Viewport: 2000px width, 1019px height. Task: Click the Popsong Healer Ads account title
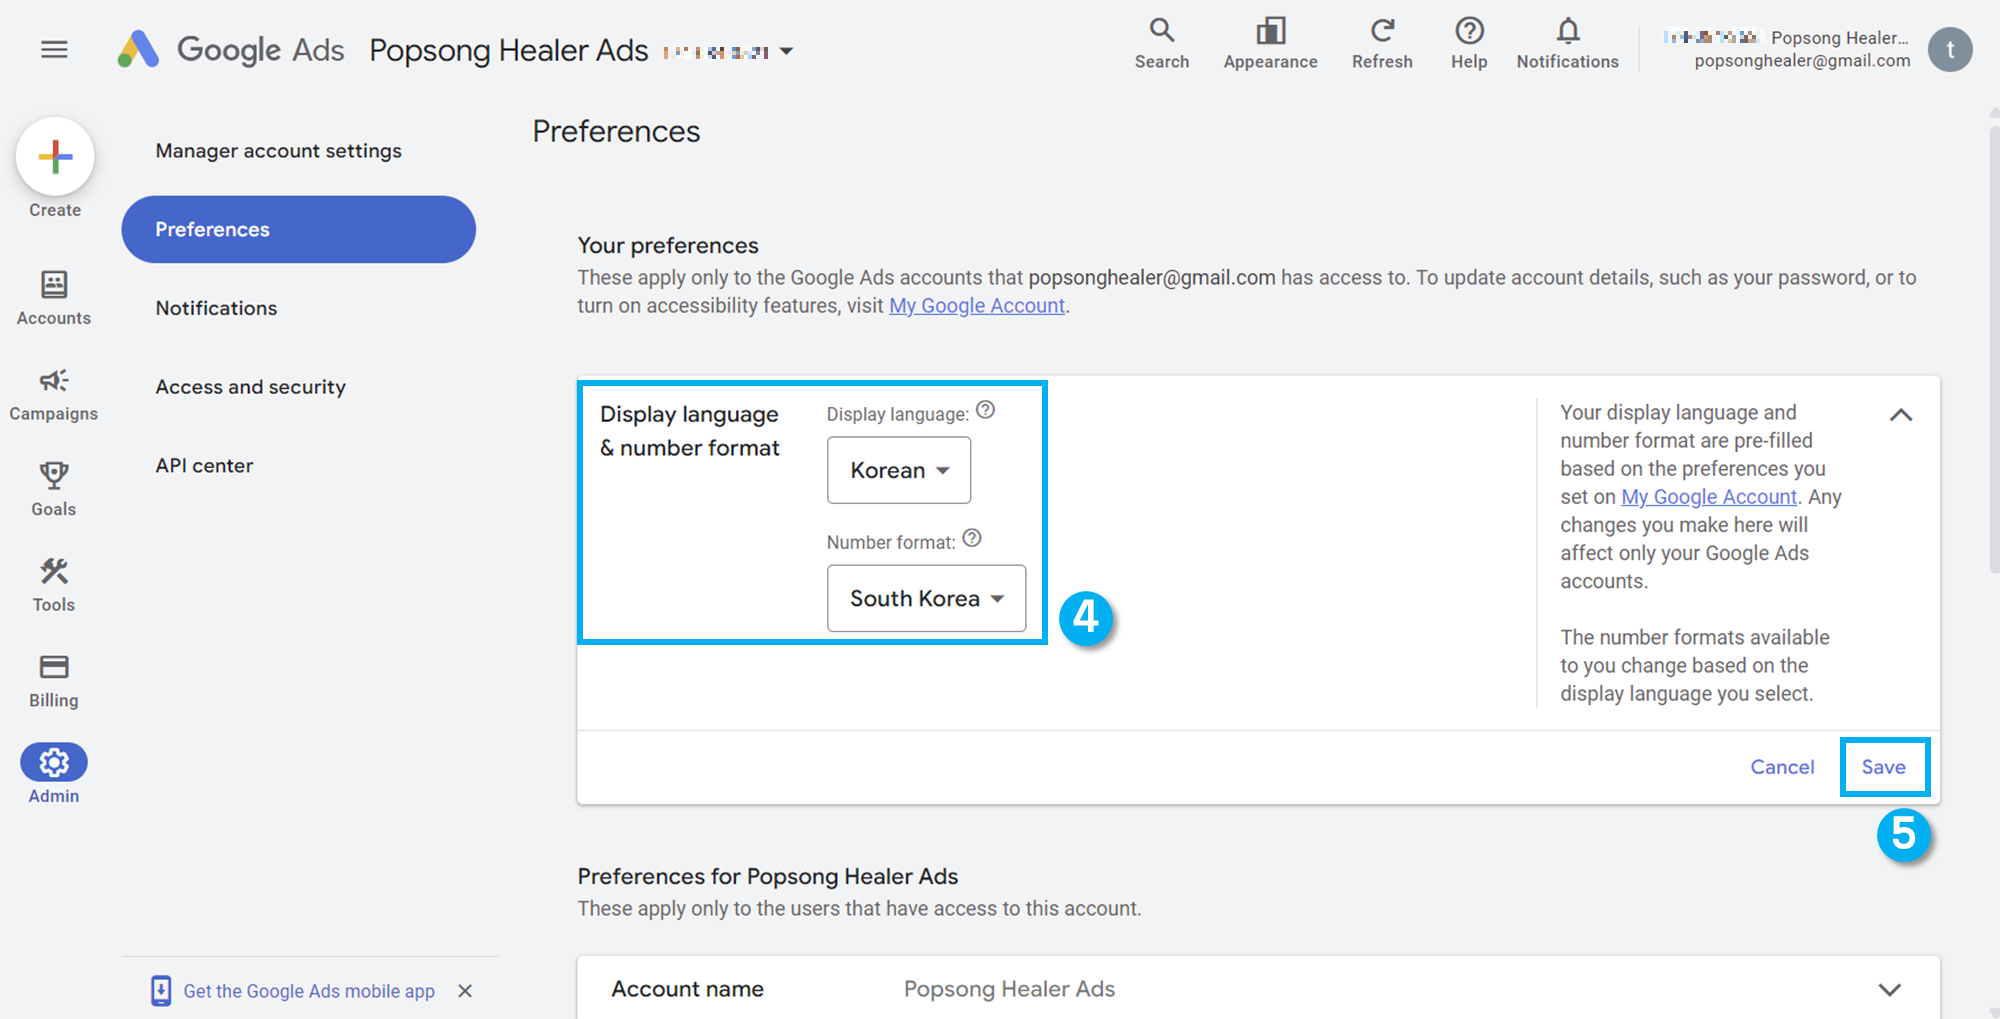508,50
